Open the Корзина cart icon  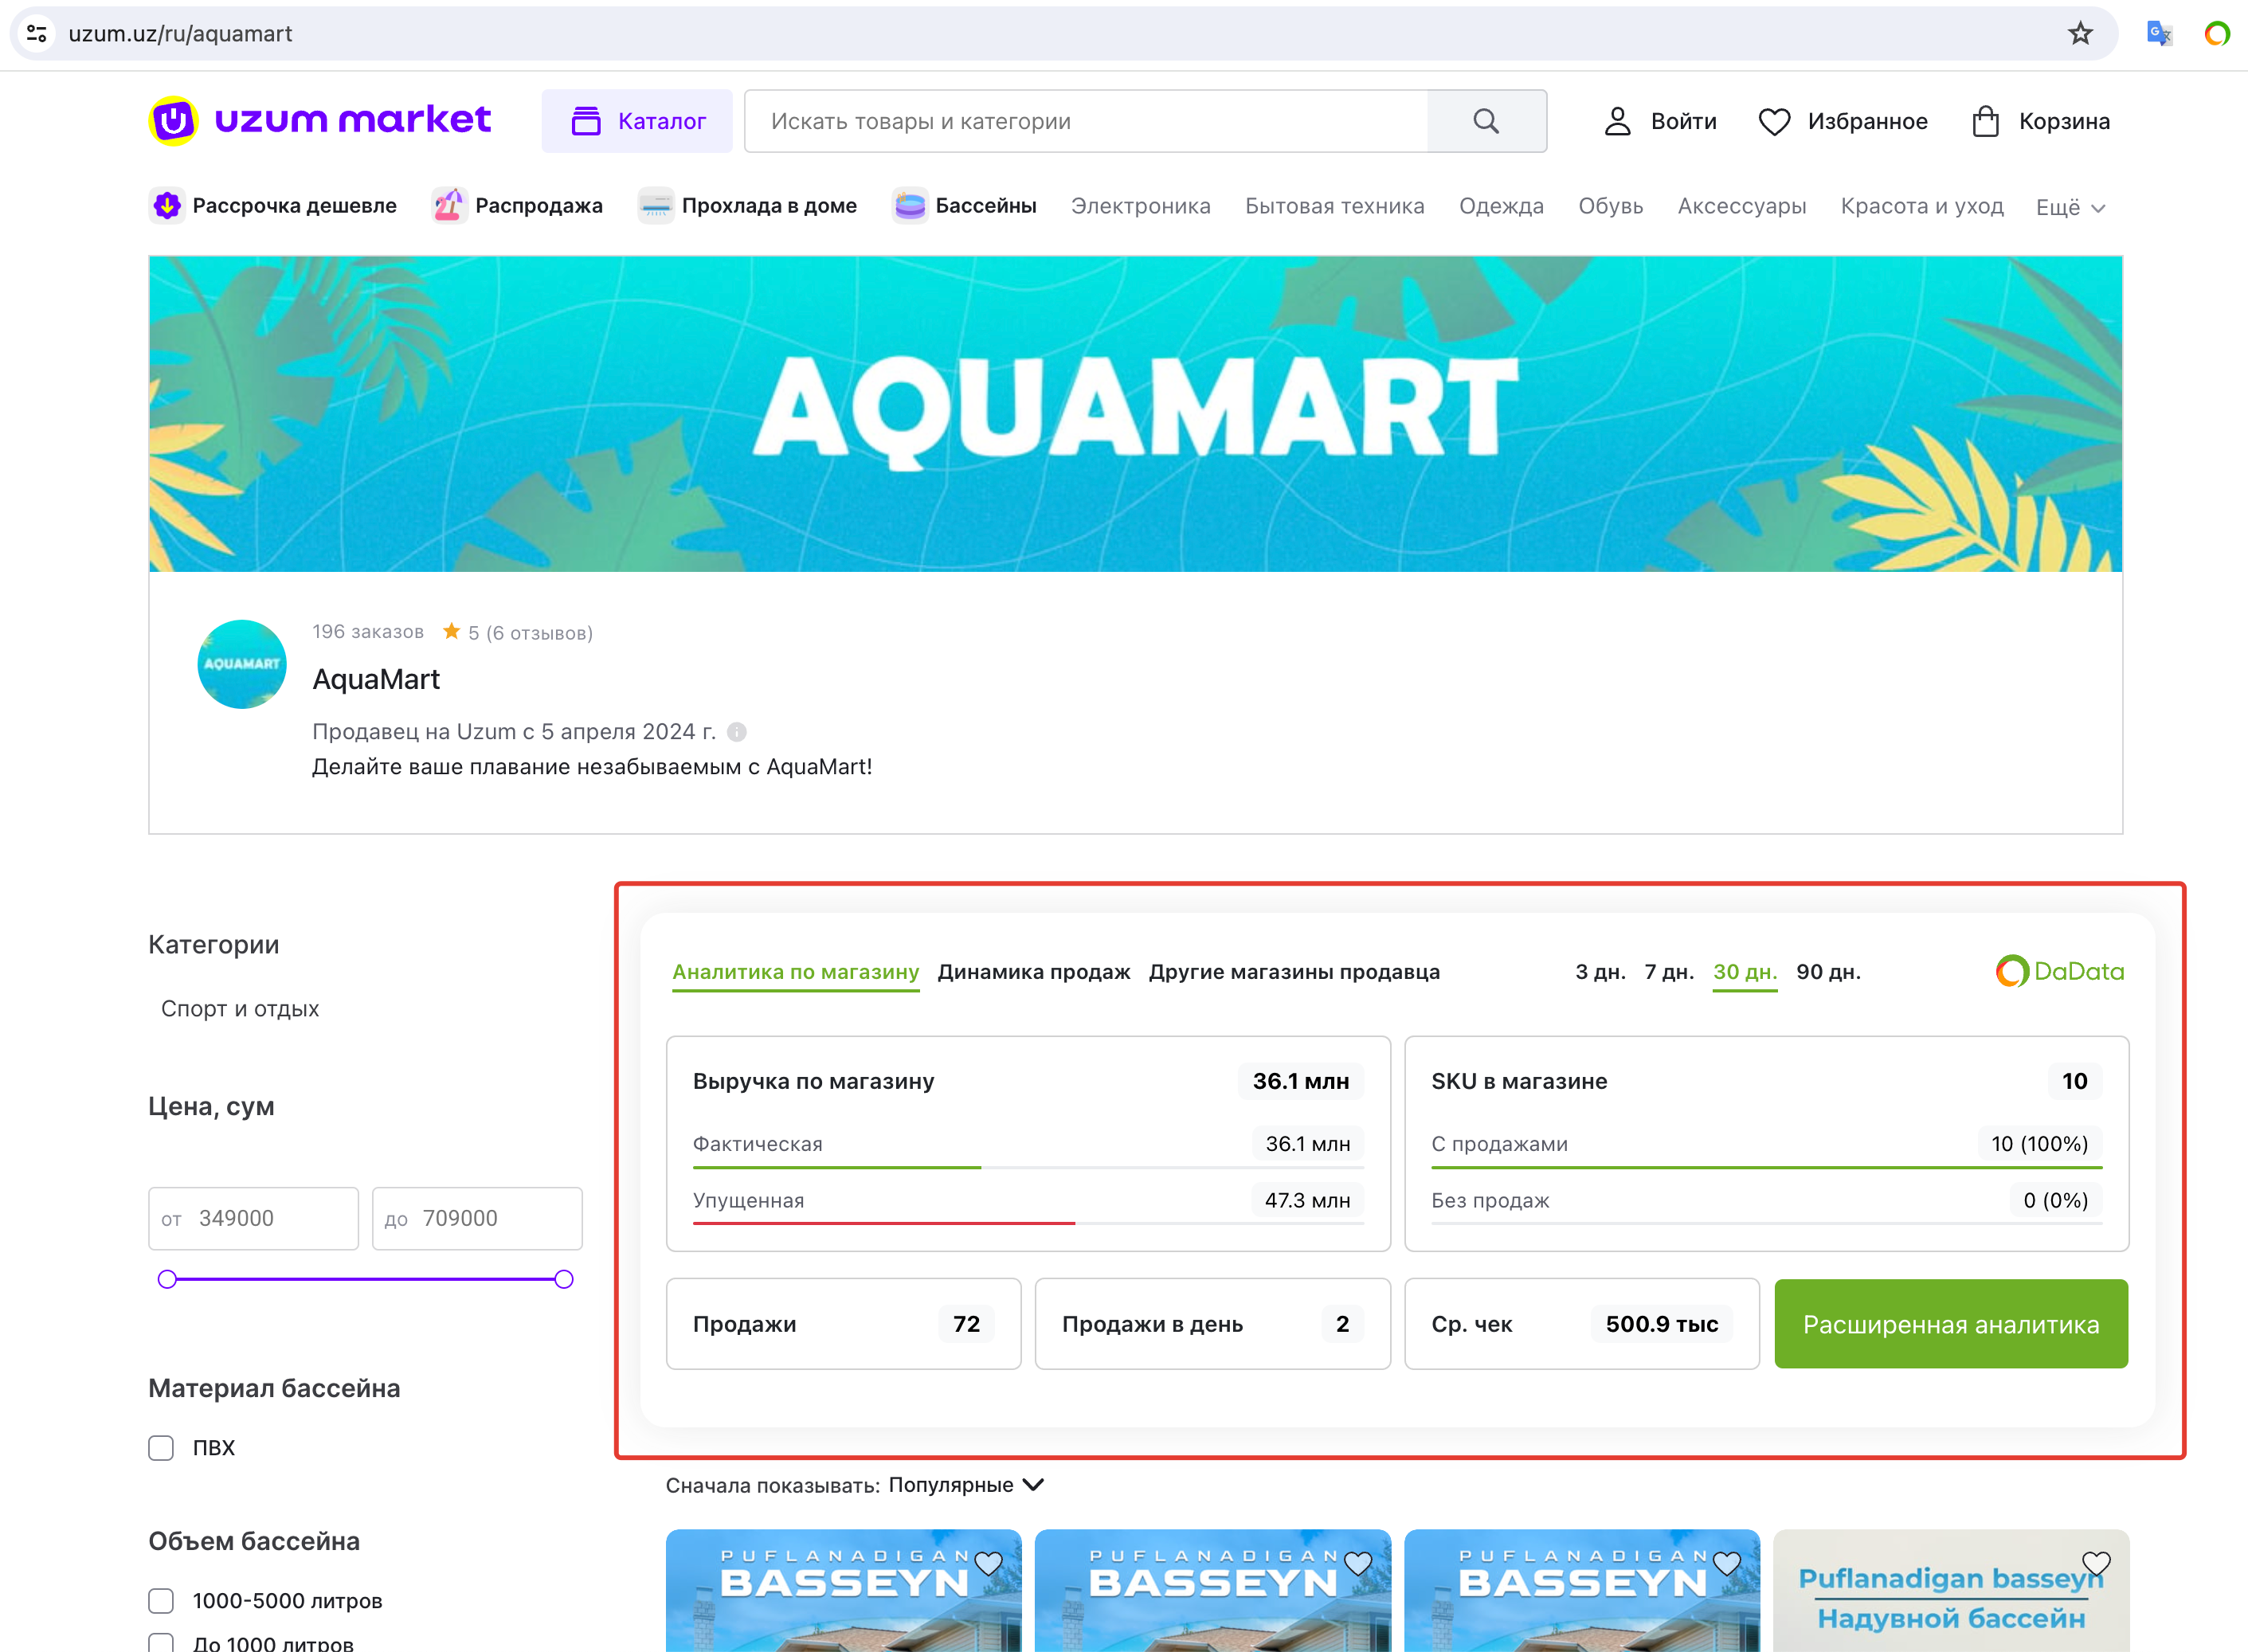(1985, 121)
